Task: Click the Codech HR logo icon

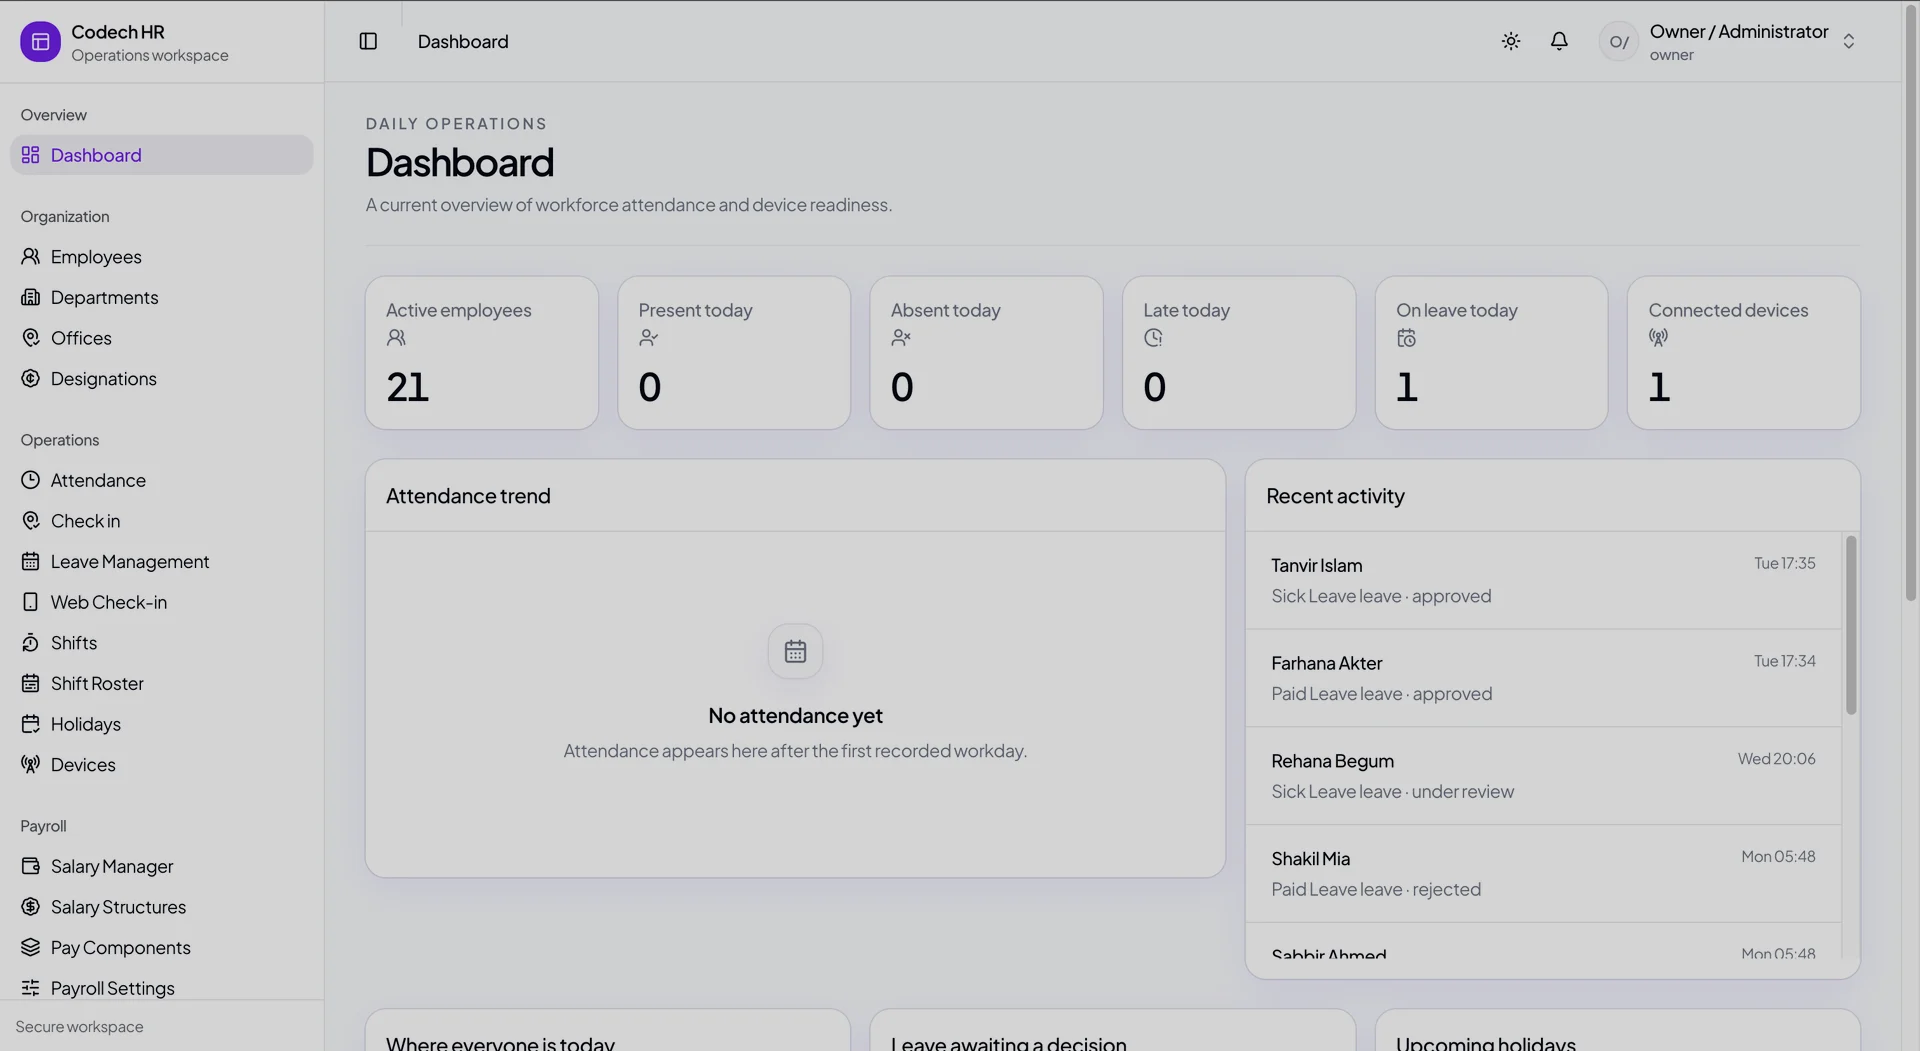Action: point(40,42)
